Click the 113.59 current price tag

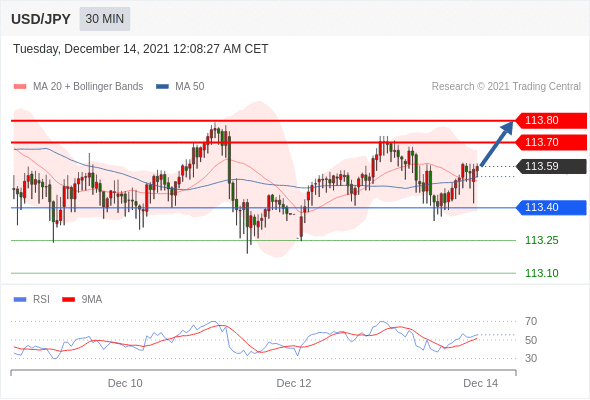[551, 166]
